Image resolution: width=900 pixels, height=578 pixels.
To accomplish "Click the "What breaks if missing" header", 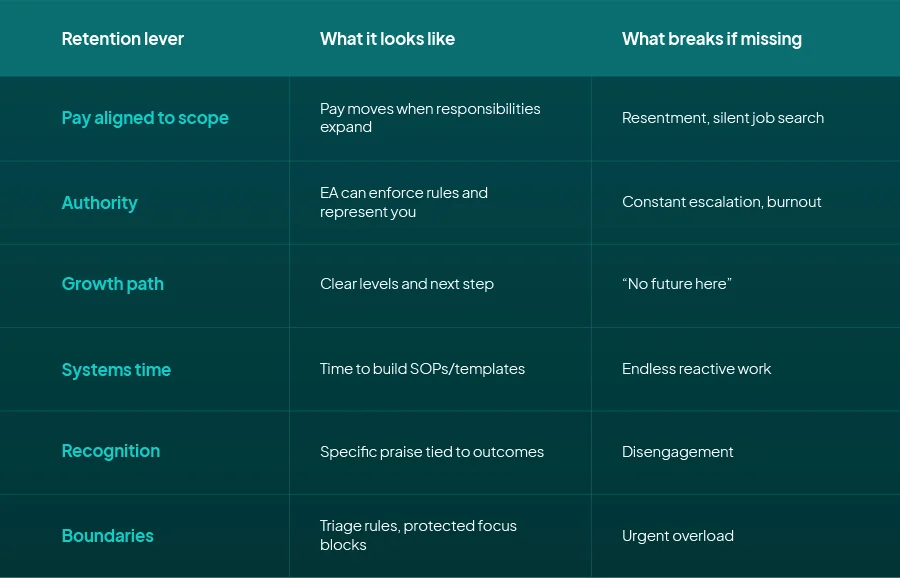I will (x=711, y=39).
